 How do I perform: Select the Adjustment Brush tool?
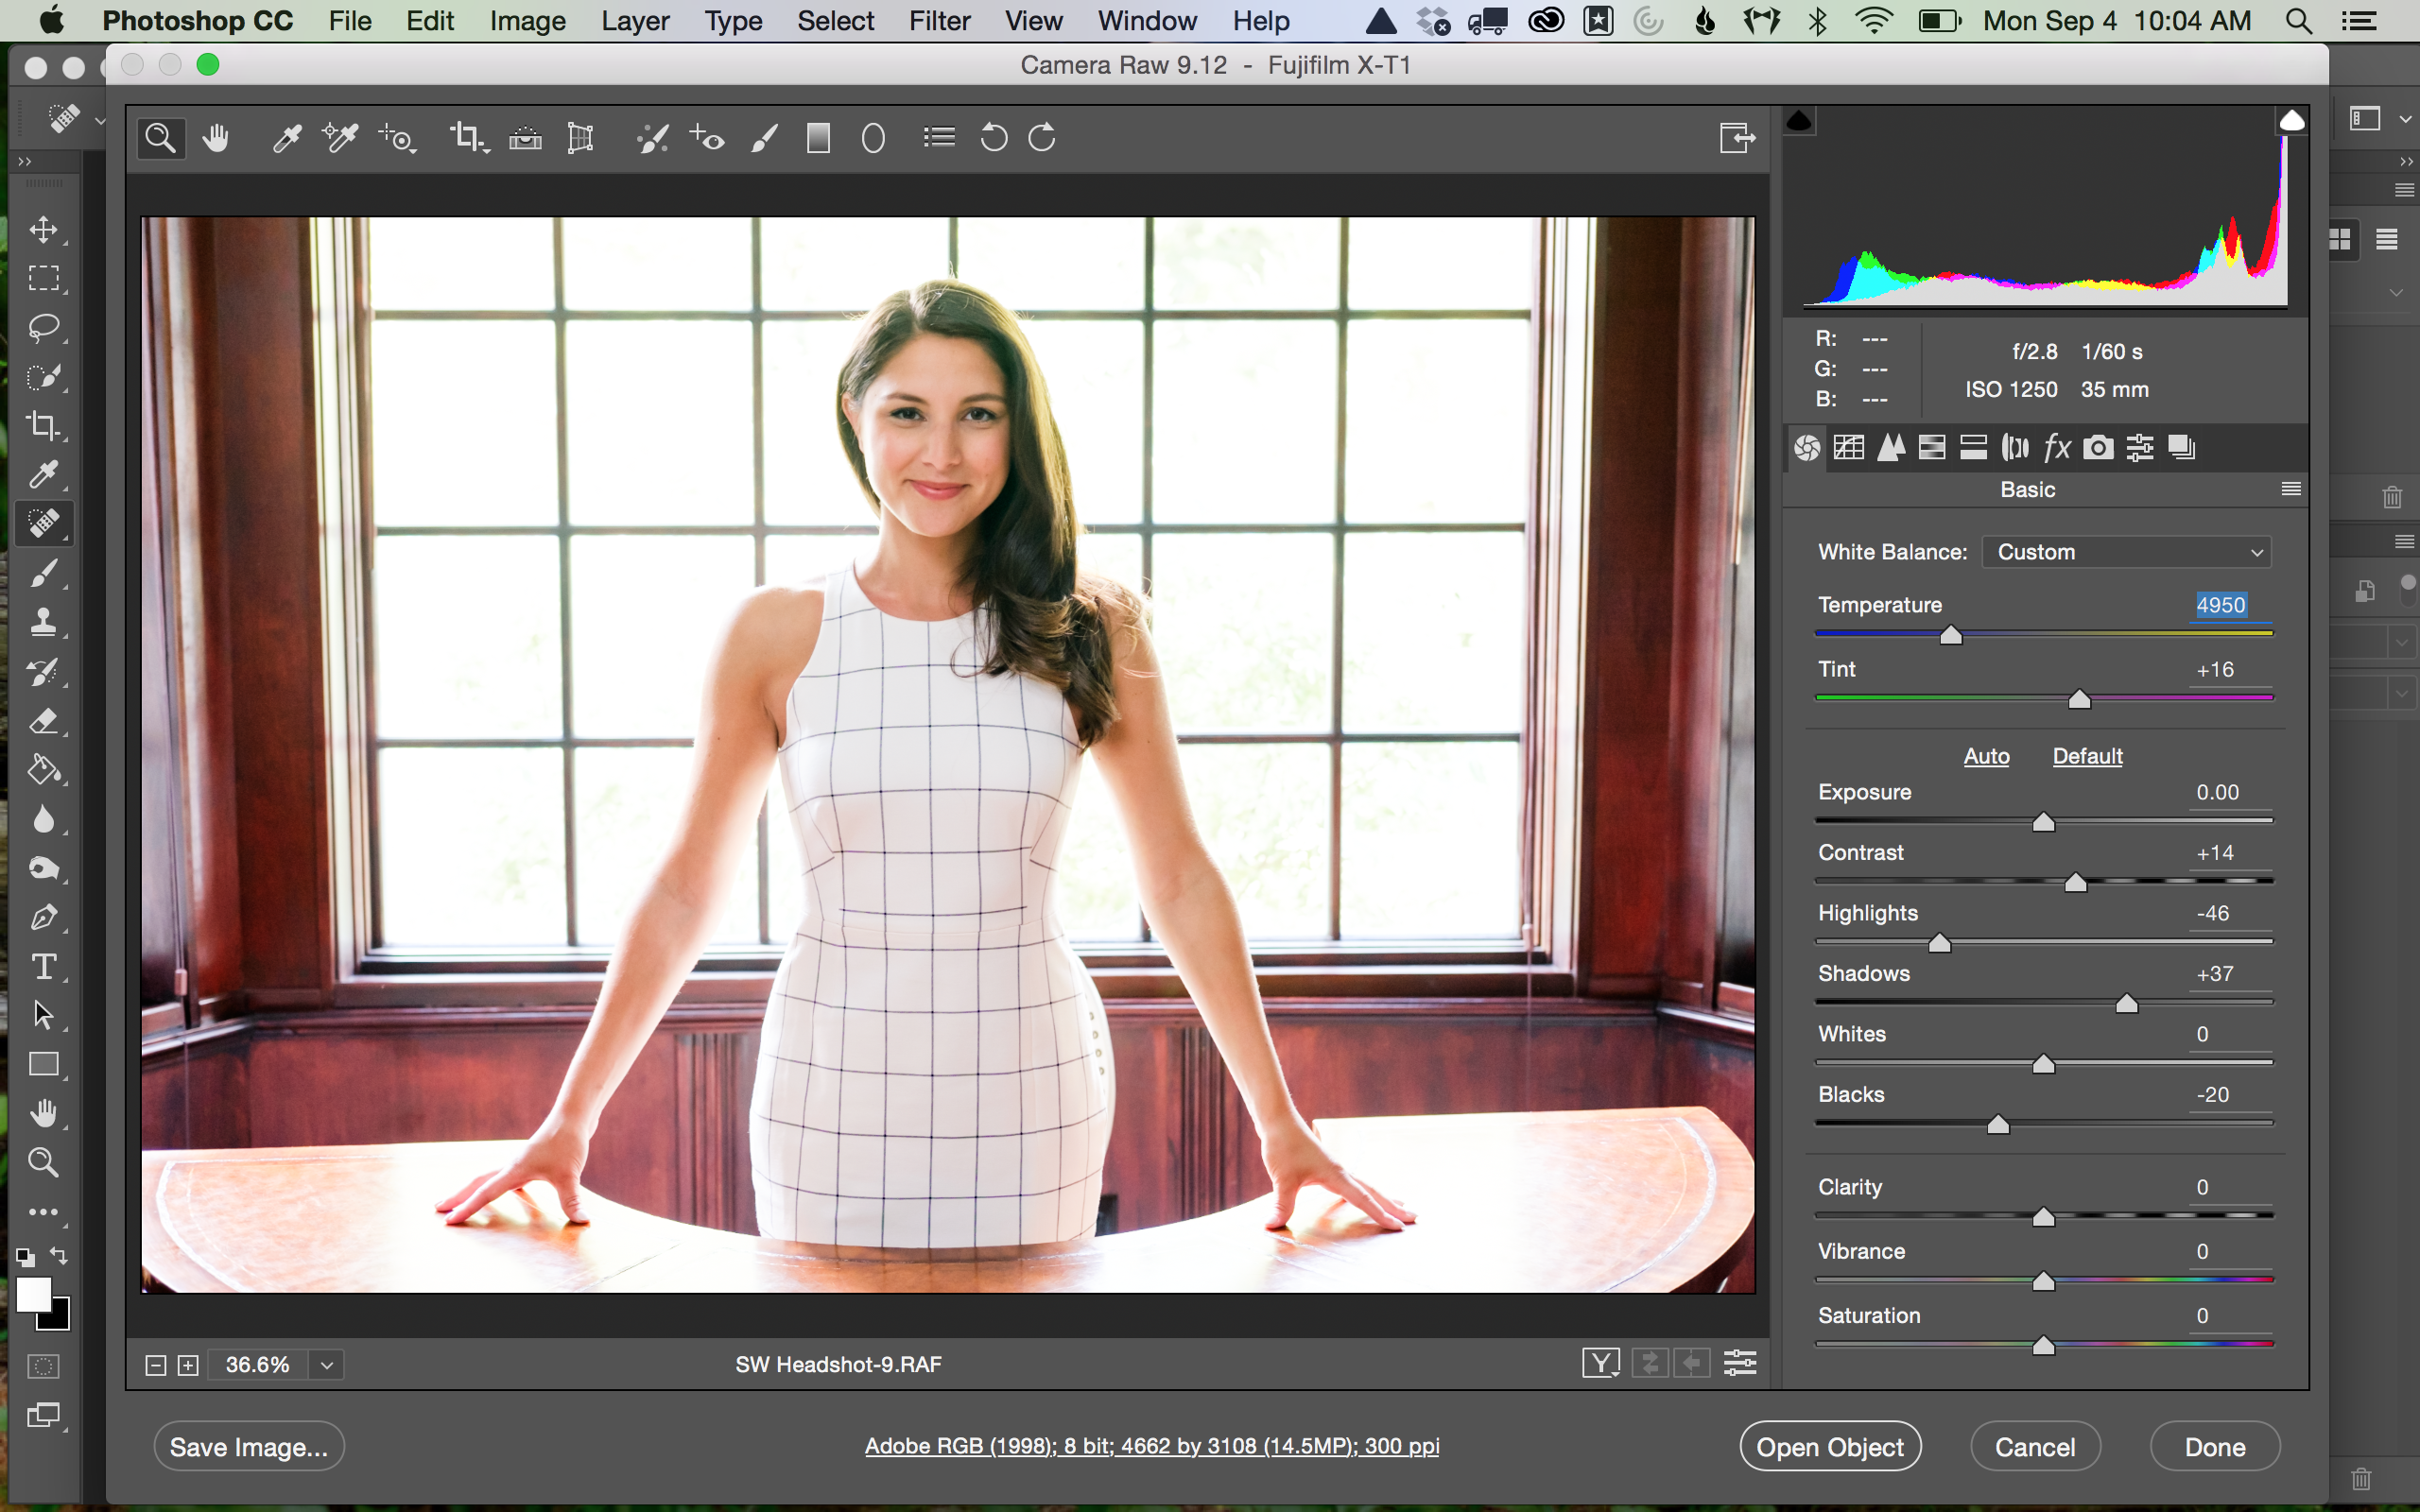[764, 138]
